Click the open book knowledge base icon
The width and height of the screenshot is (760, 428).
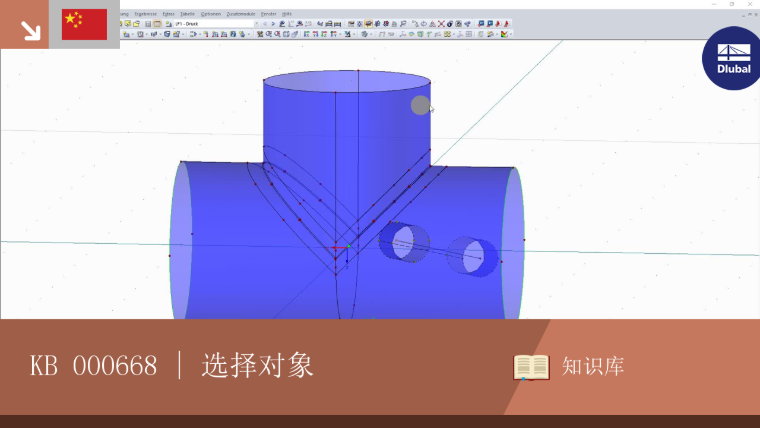click(531, 367)
